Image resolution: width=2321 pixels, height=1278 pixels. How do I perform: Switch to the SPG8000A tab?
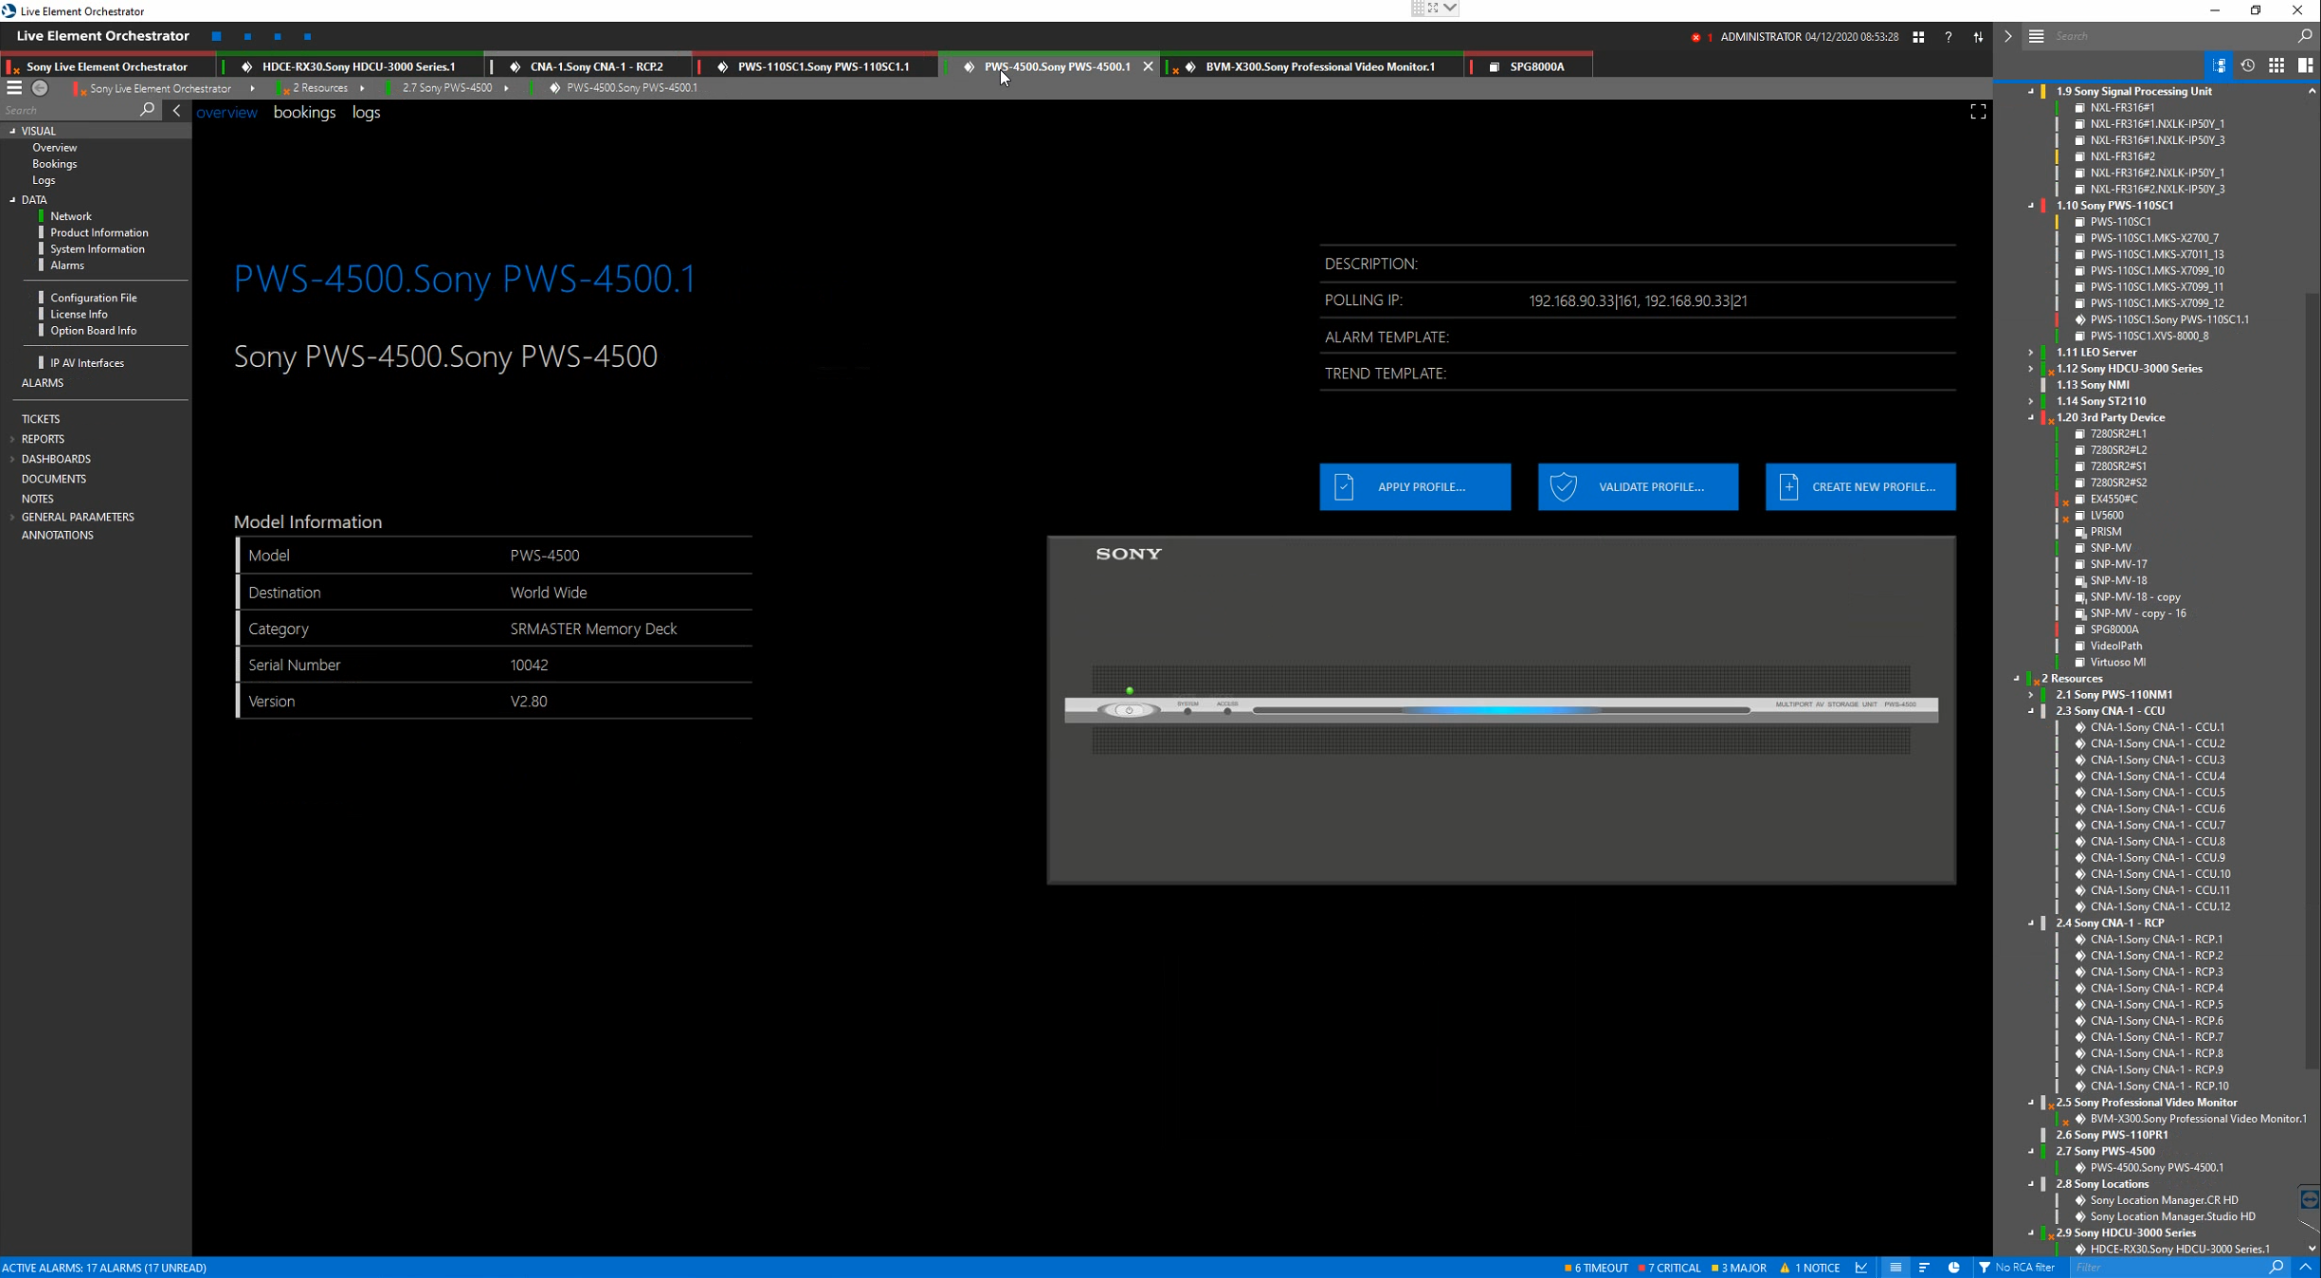[1529, 66]
